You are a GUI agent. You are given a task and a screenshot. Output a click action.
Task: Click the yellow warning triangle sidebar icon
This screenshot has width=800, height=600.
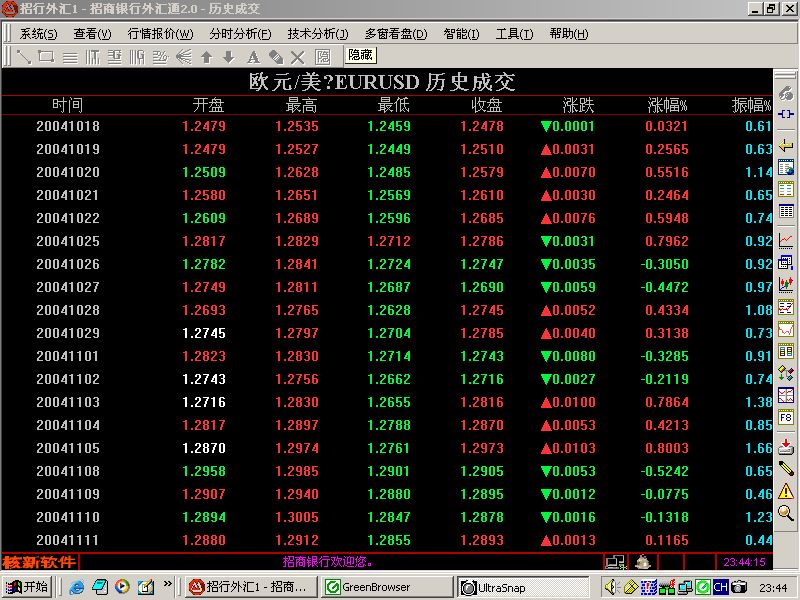(x=786, y=491)
